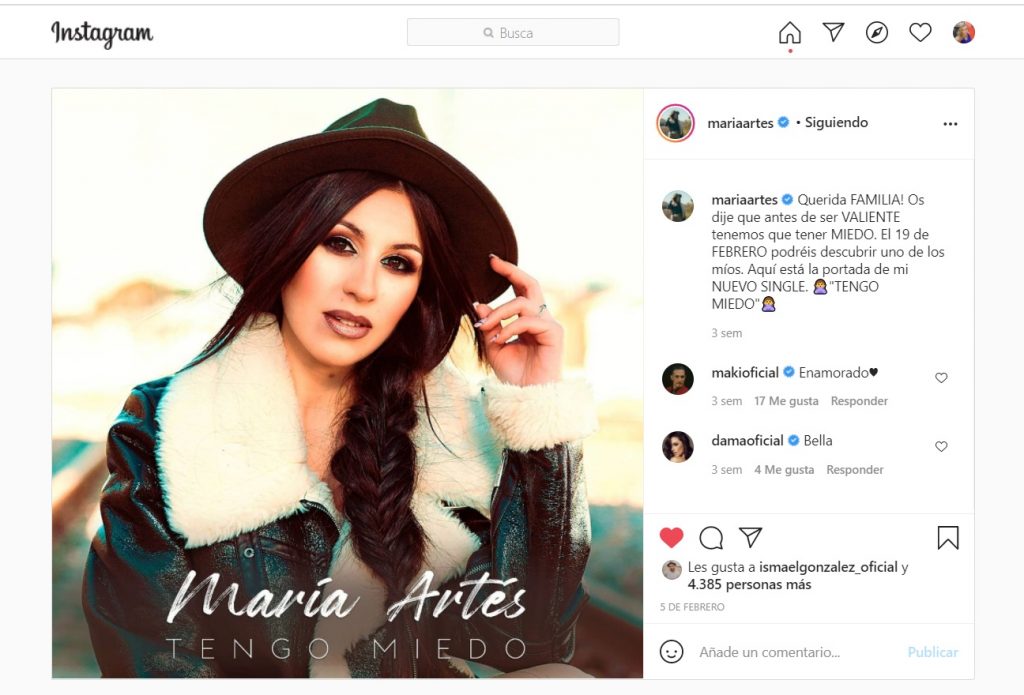The width and height of the screenshot is (1024, 695).
Task: Like makioficial's comment
Action: pyautogui.click(x=941, y=378)
